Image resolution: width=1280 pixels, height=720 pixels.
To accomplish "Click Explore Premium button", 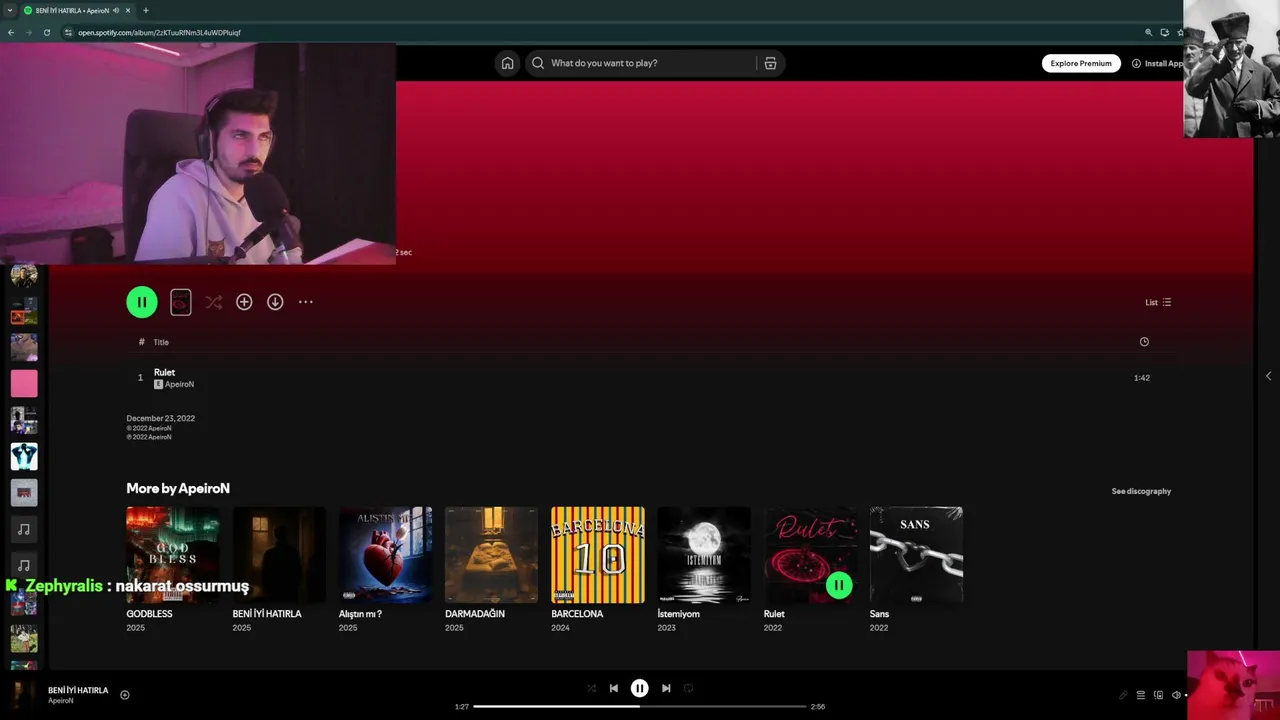I will point(1081,63).
